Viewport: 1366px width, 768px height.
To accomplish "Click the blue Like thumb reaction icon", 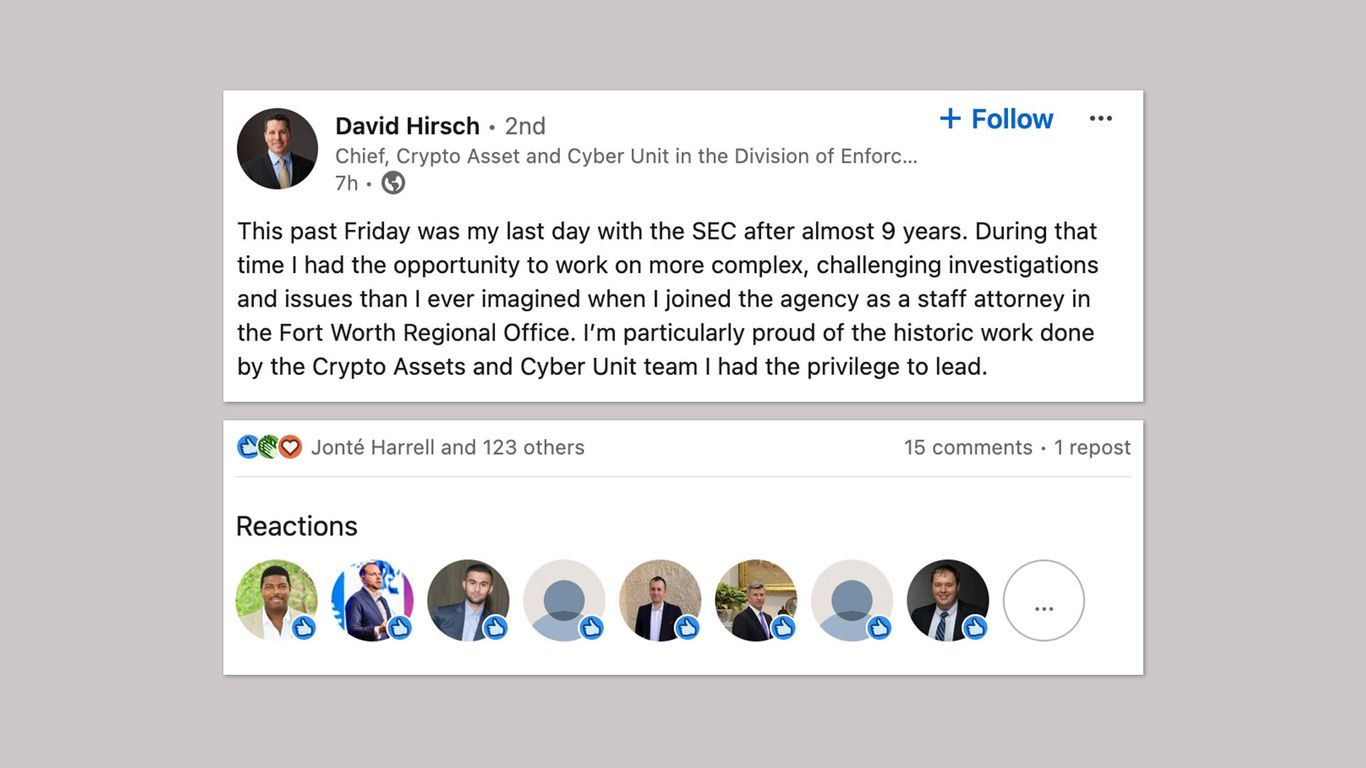I will click(x=248, y=447).
